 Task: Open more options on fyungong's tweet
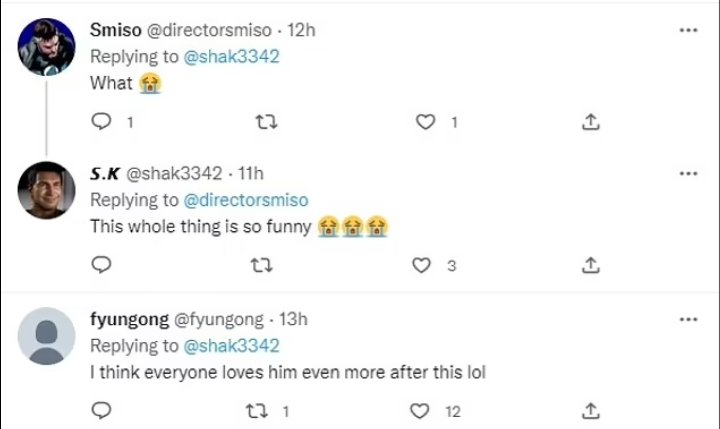pyautogui.click(x=688, y=319)
